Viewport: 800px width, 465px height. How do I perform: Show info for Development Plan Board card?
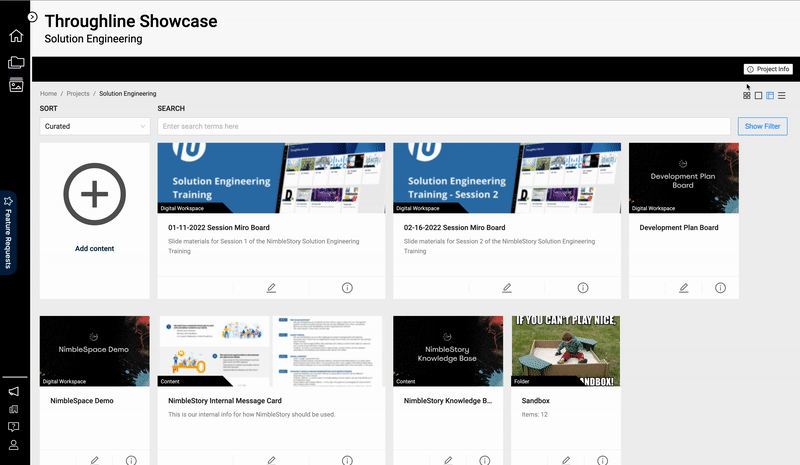click(720, 287)
